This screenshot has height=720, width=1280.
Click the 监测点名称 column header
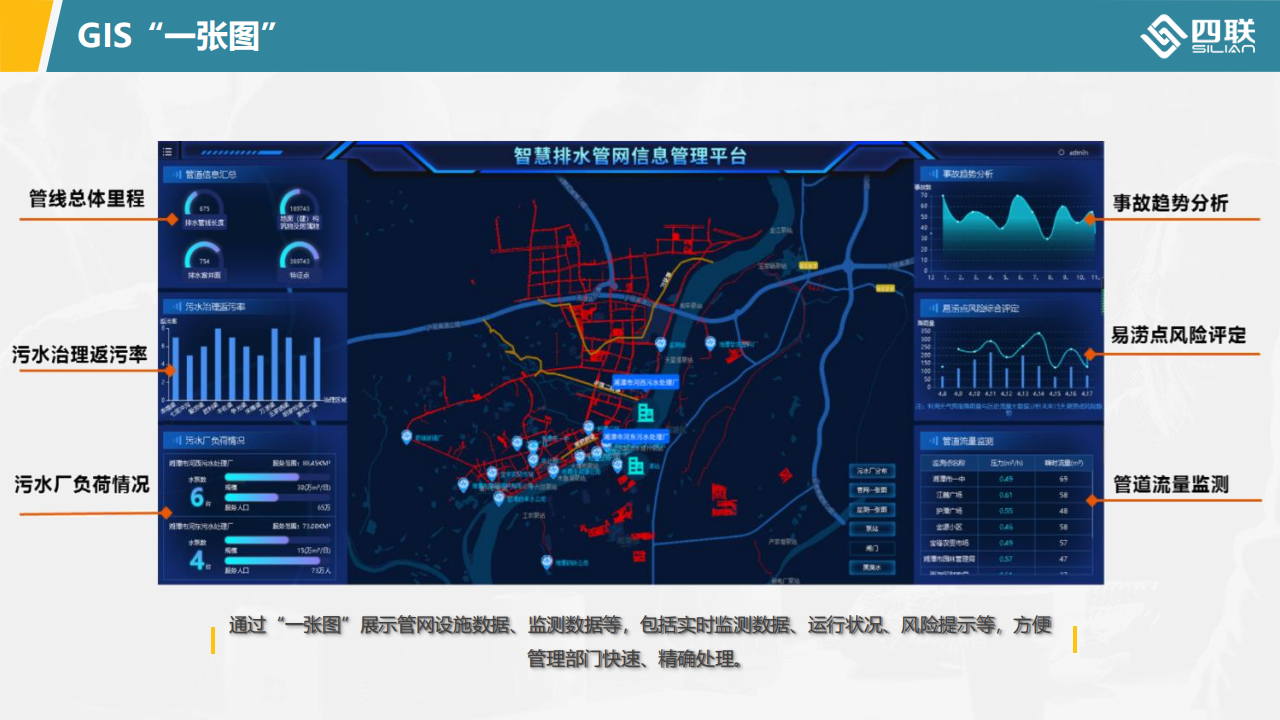[x=948, y=463]
